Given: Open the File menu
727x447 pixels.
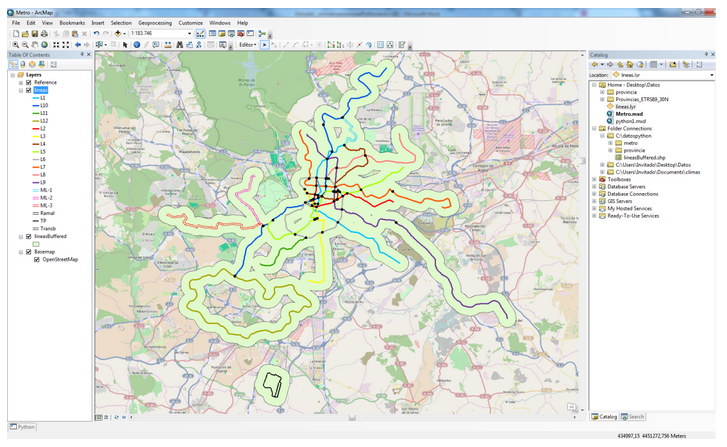Looking at the screenshot, I should tap(16, 23).
